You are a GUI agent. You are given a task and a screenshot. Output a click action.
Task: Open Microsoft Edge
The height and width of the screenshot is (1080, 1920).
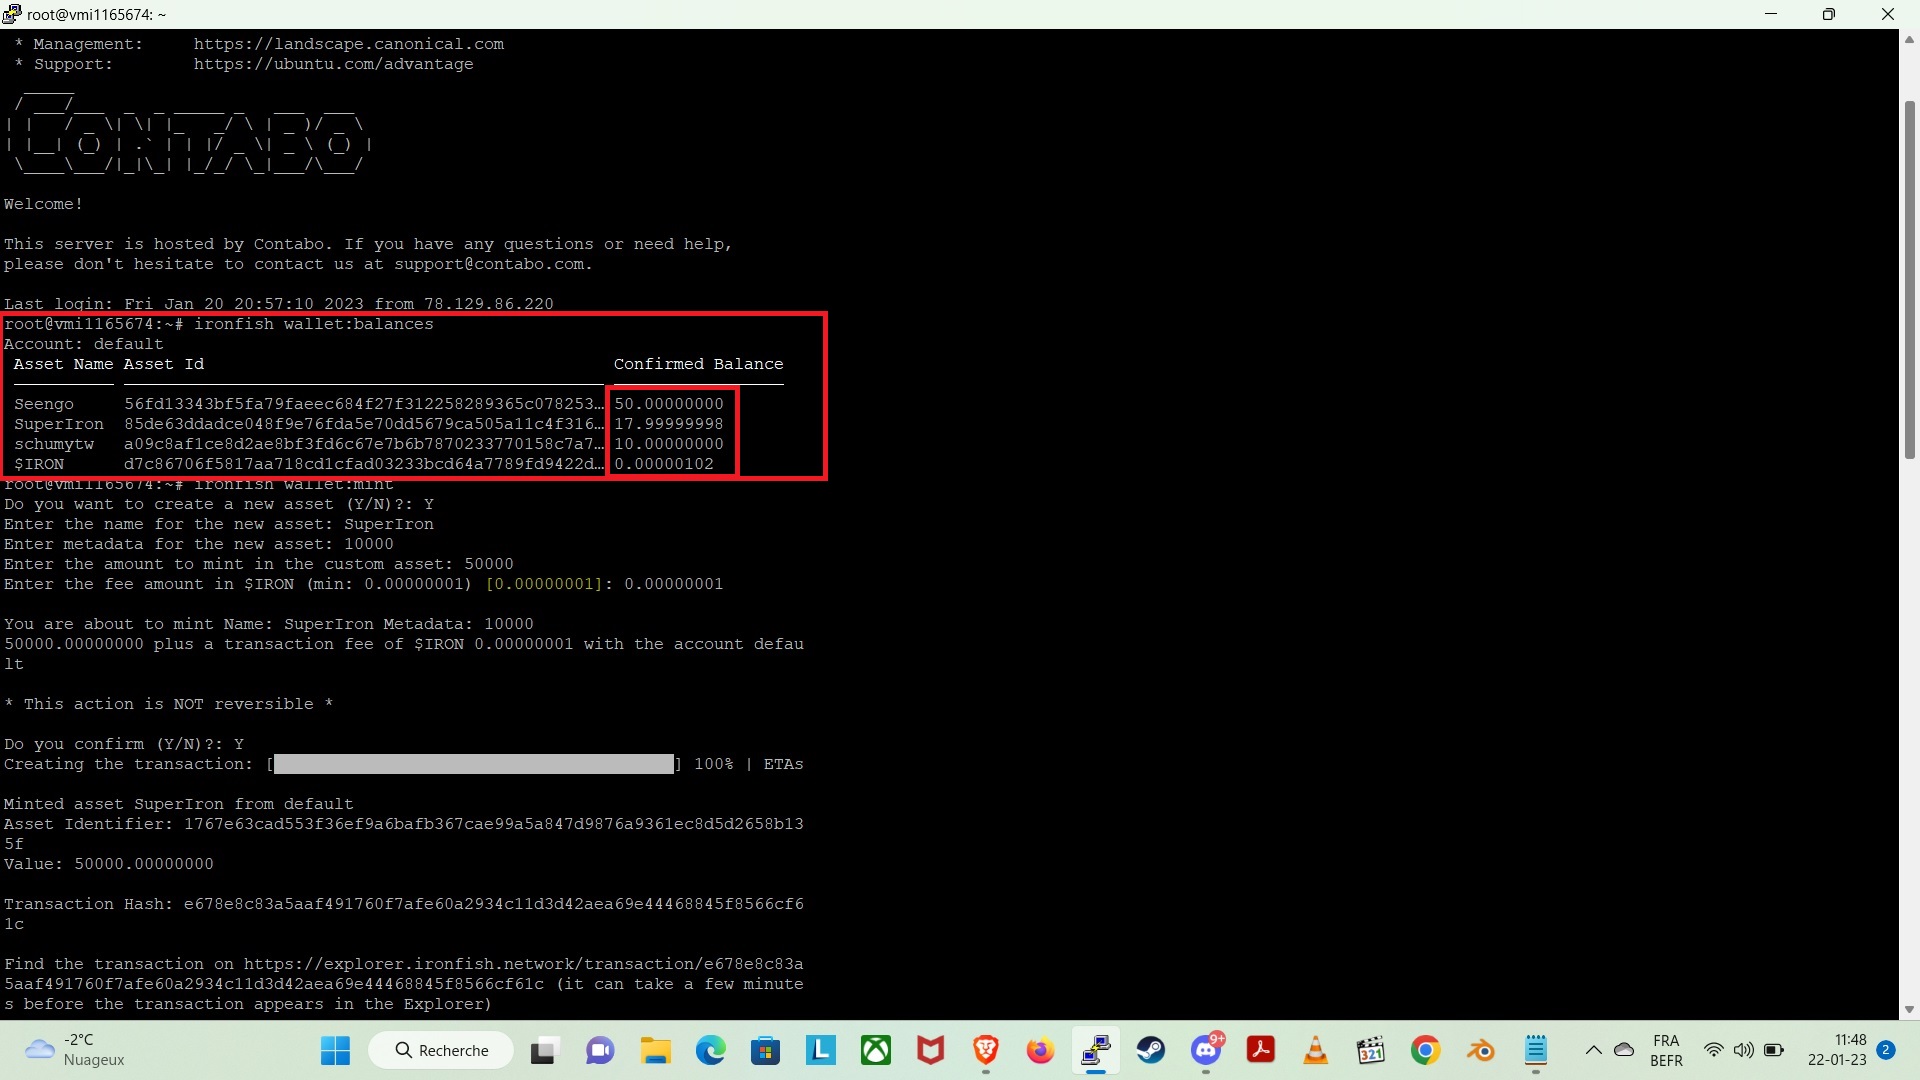point(710,1050)
